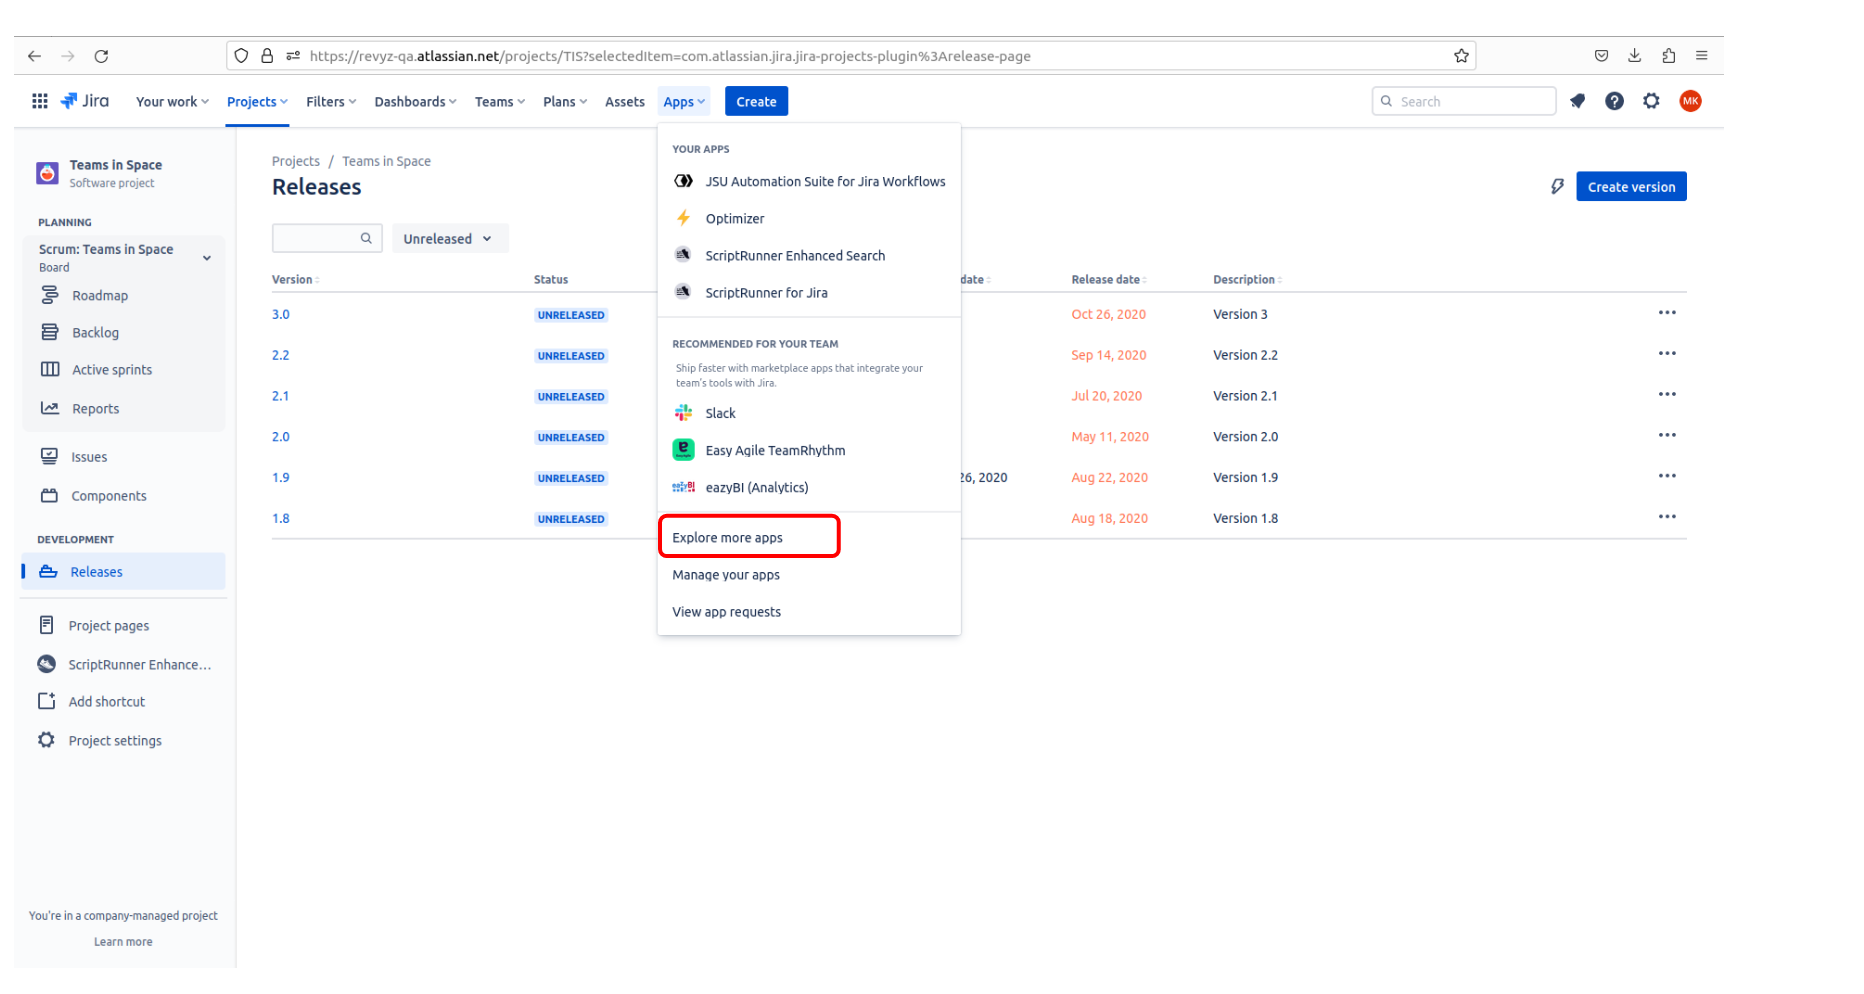Click the Create version button

1631,187
